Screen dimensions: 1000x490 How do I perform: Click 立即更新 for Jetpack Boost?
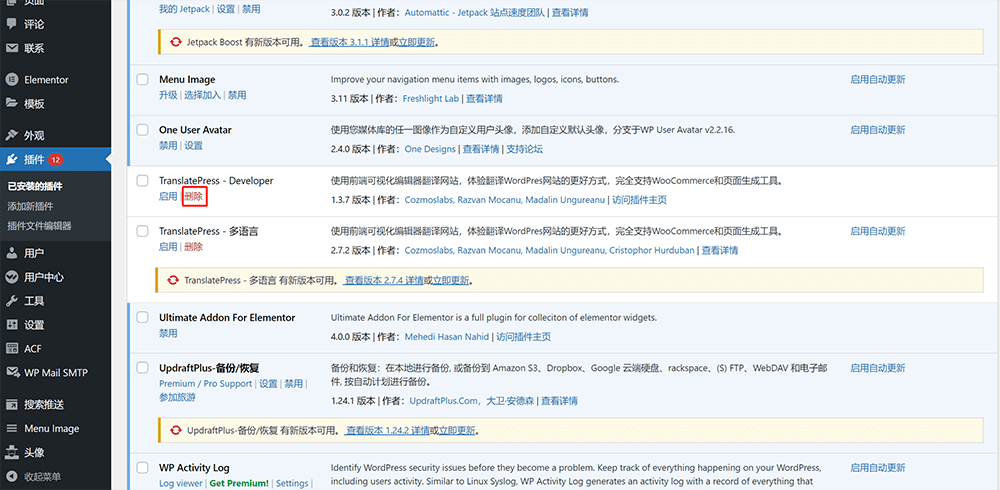click(416, 43)
